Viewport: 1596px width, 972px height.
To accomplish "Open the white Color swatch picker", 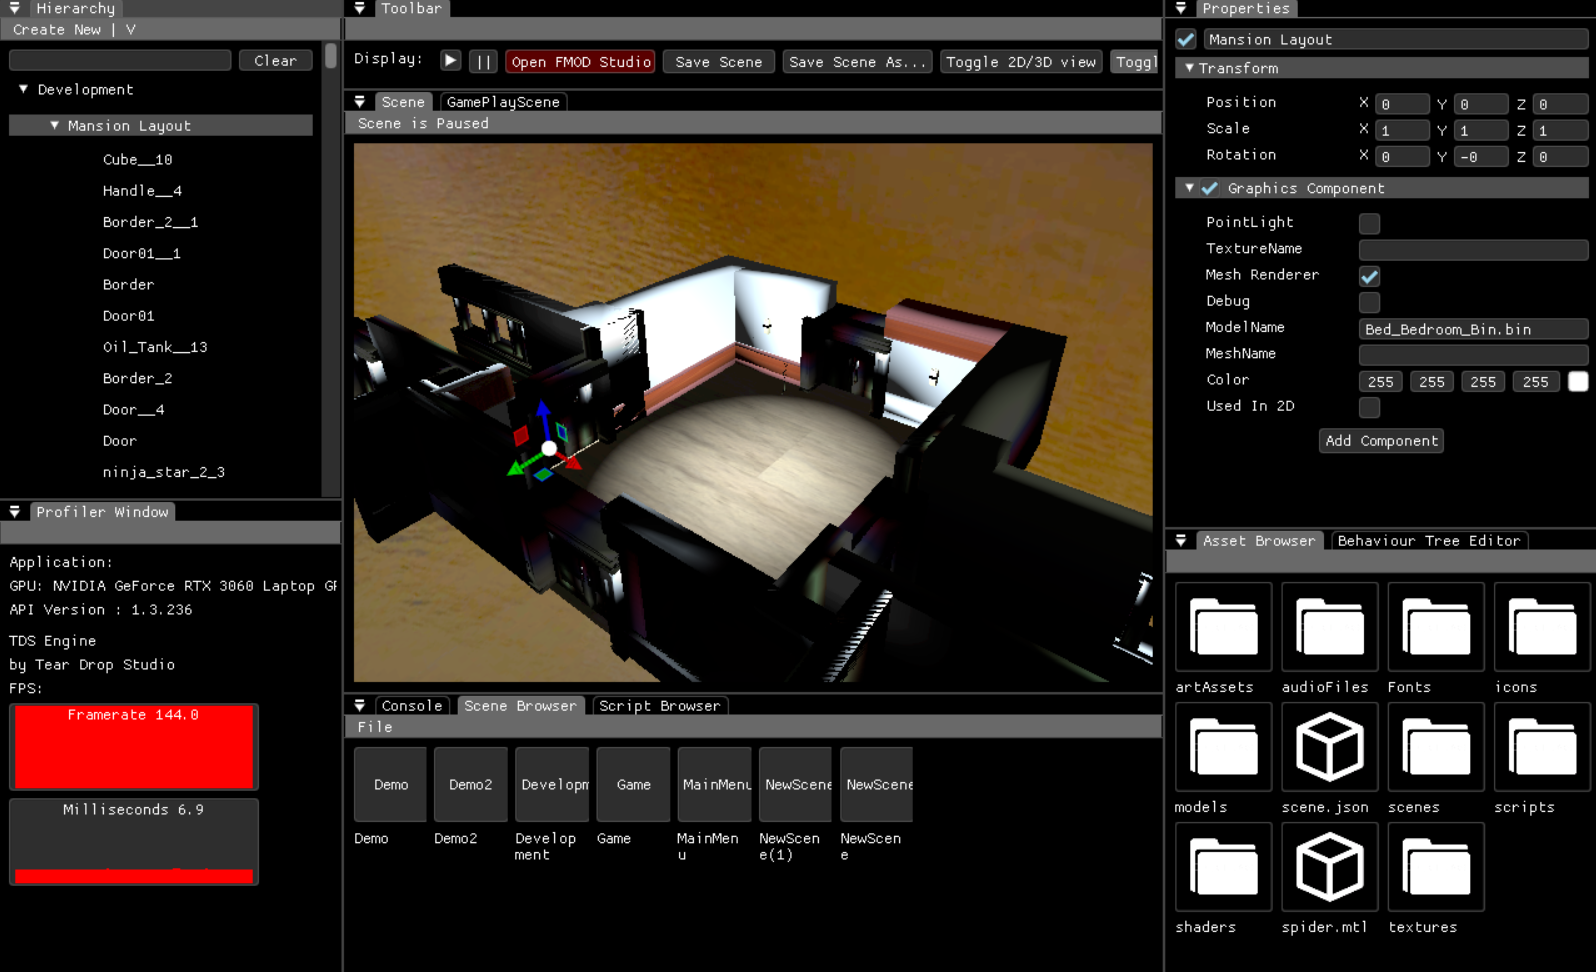I will coord(1578,381).
